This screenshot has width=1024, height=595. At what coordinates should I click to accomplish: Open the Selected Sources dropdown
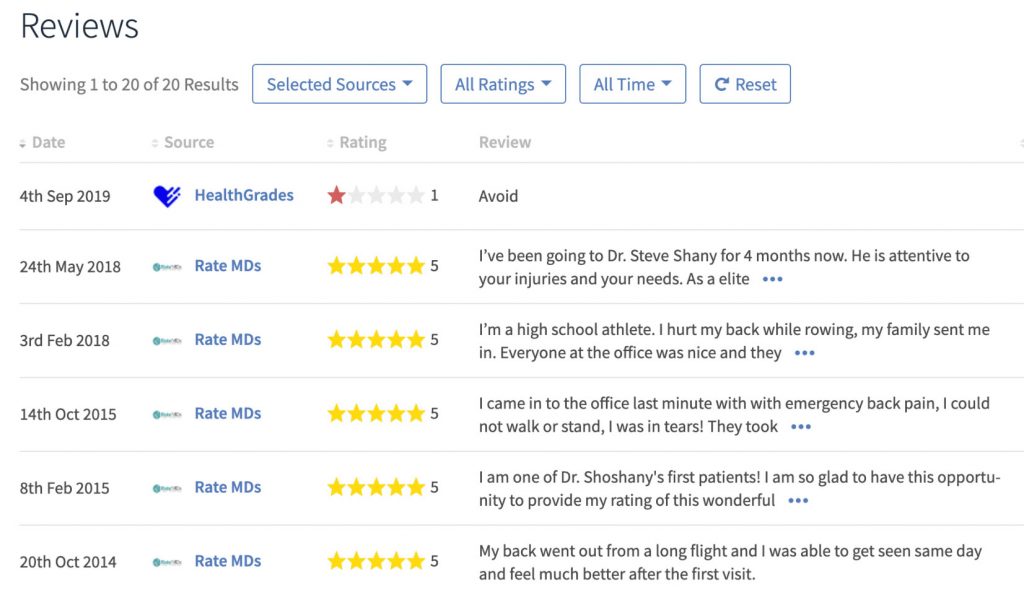(x=339, y=84)
